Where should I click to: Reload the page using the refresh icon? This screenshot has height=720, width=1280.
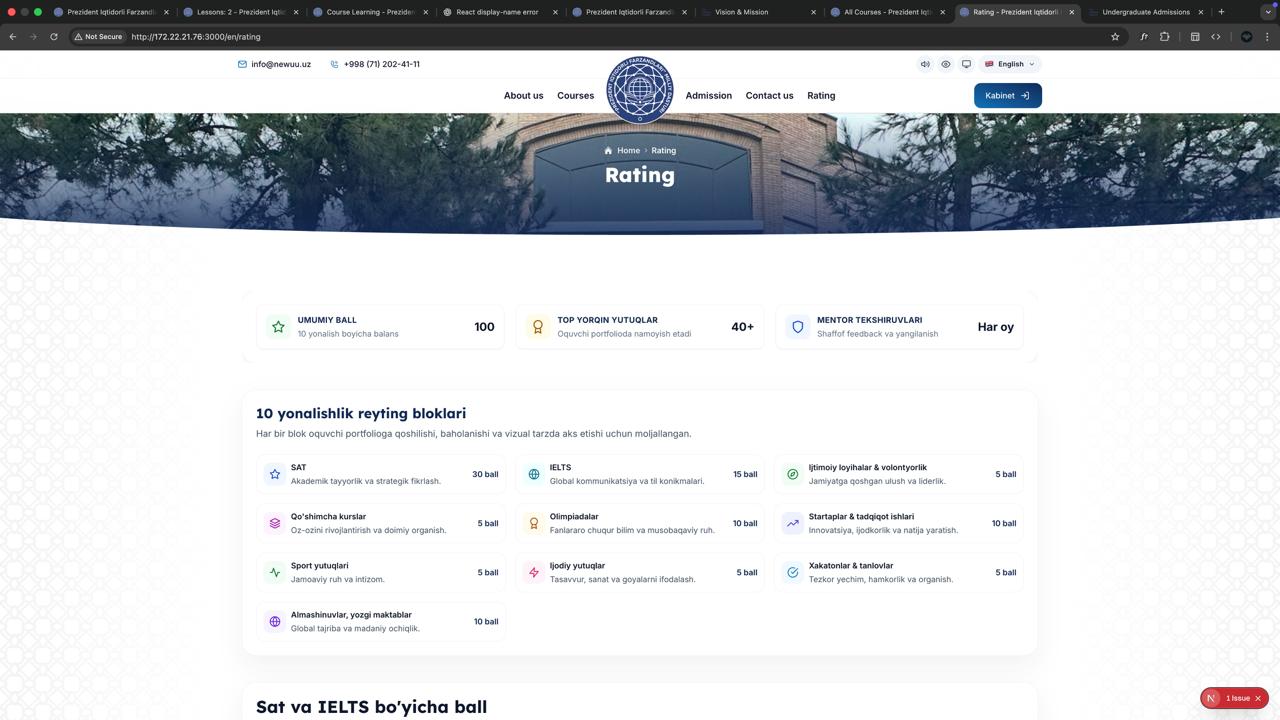[x=54, y=37]
